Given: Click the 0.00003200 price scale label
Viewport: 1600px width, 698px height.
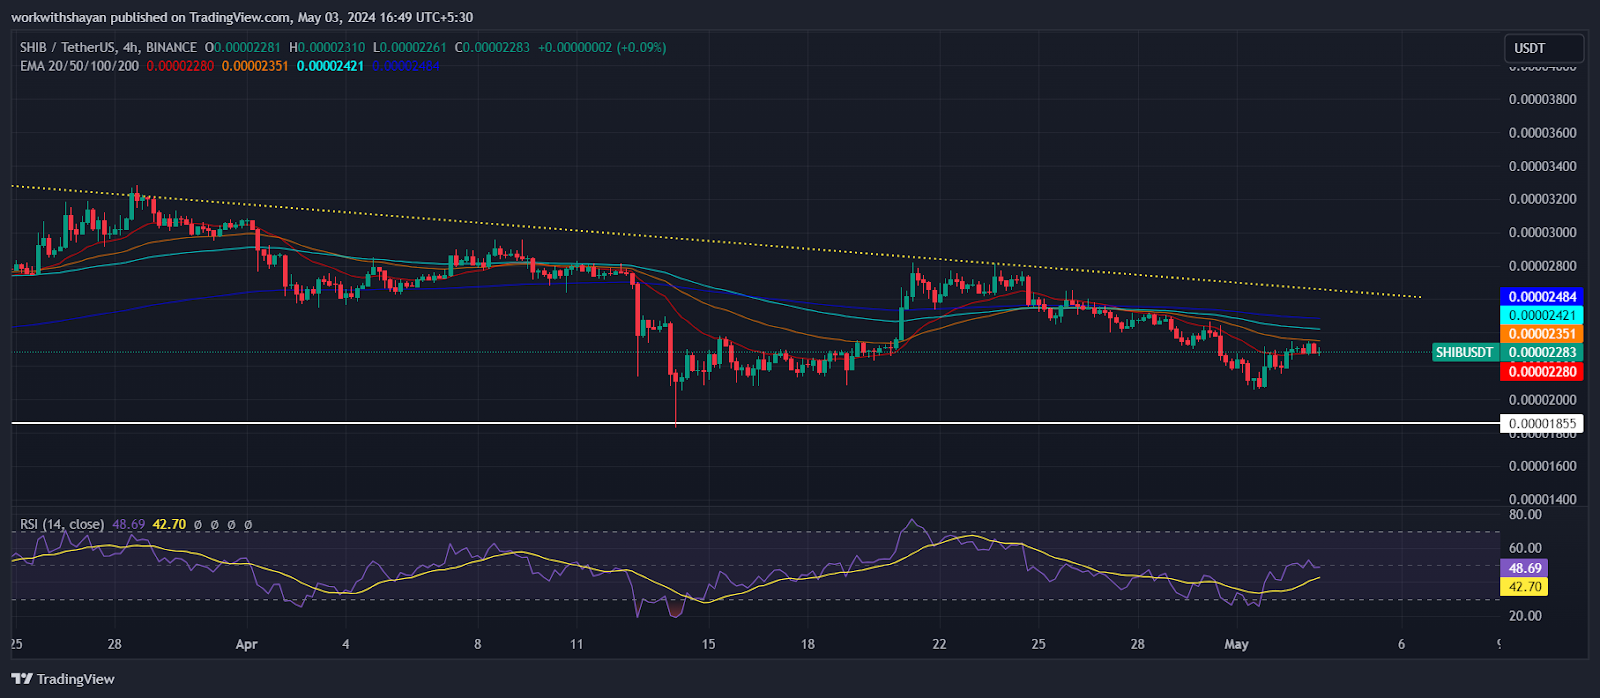Looking at the screenshot, I should pos(1542,199).
